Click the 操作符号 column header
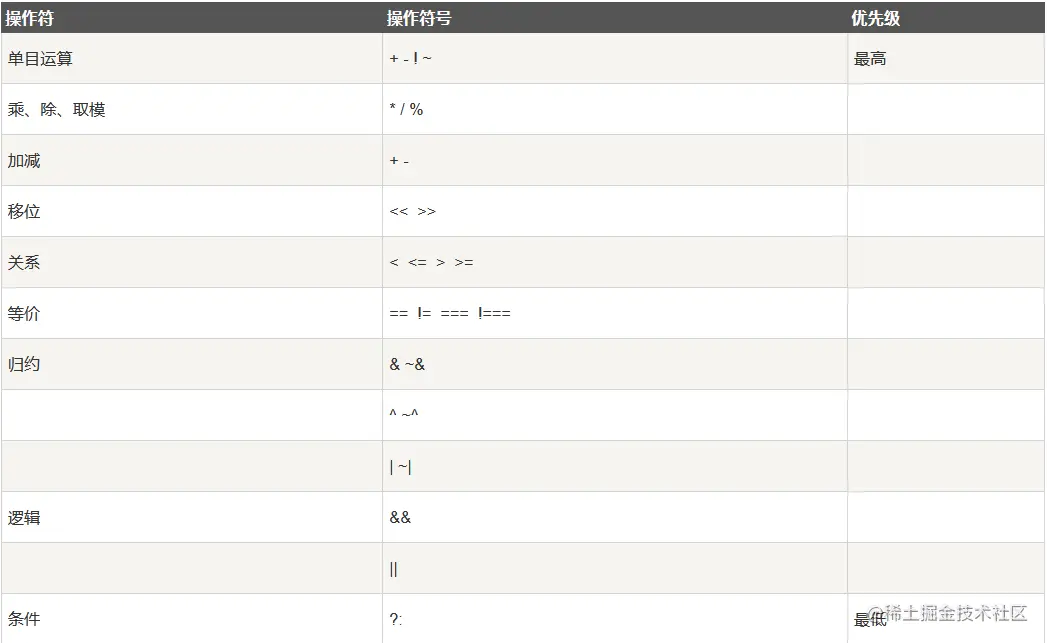The width and height of the screenshot is (1047, 643). click(x=419, y=18)
